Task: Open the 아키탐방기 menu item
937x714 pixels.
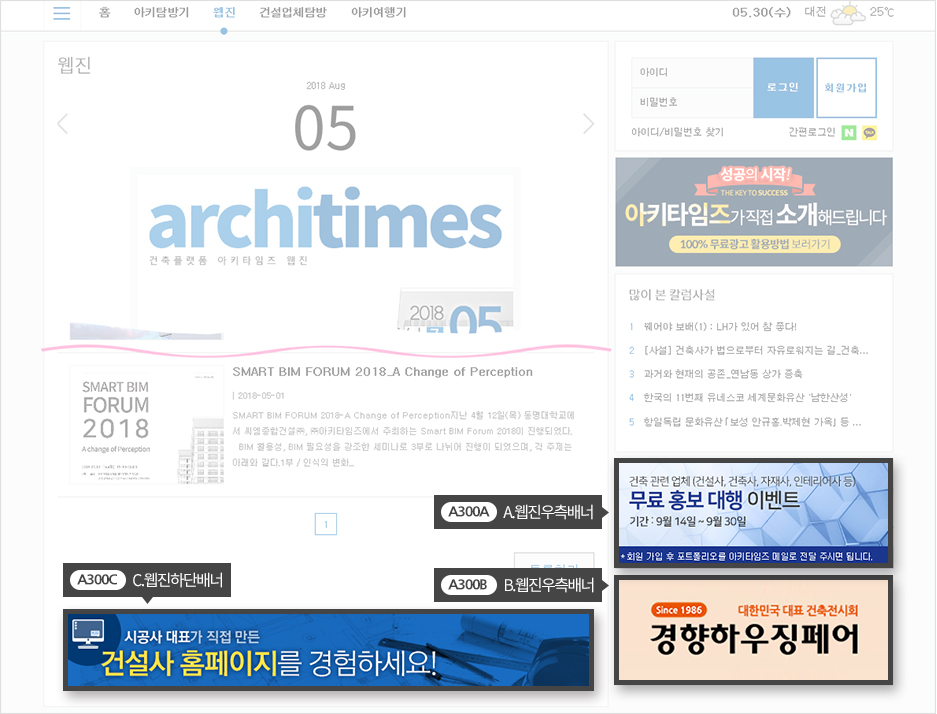Action: 161,13
